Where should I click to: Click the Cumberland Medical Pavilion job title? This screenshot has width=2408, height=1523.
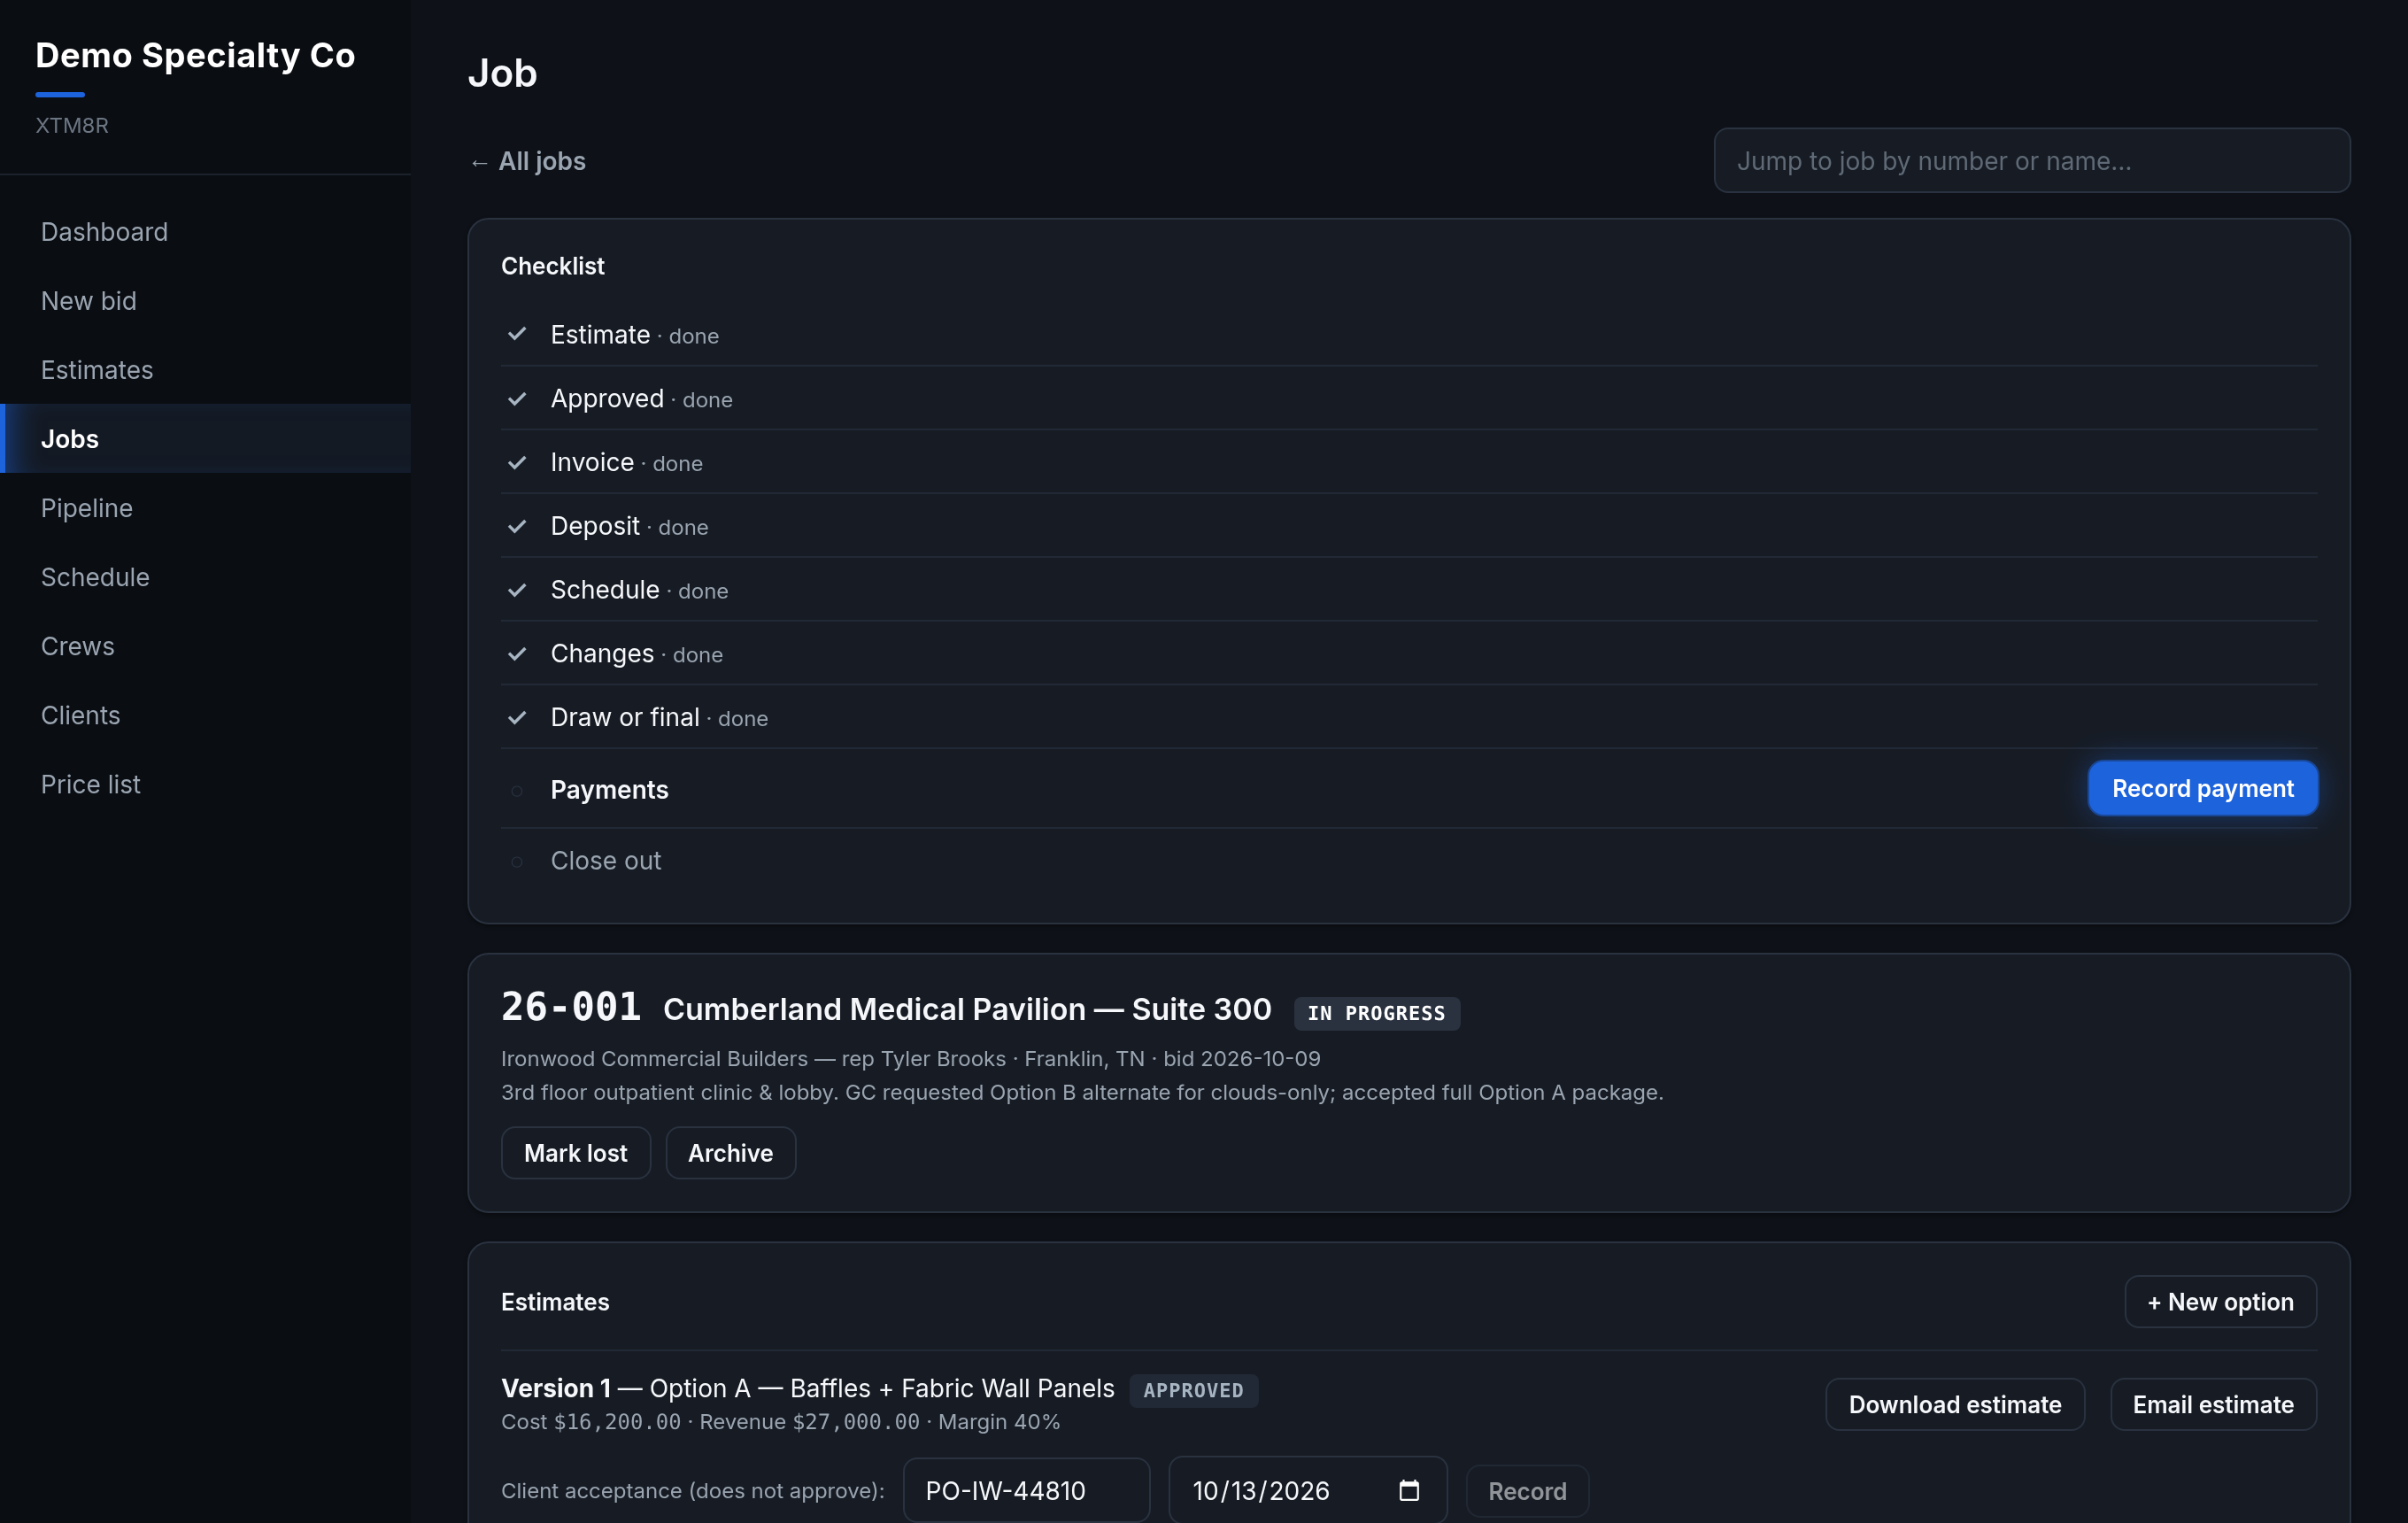click(x=967, y=1009)
